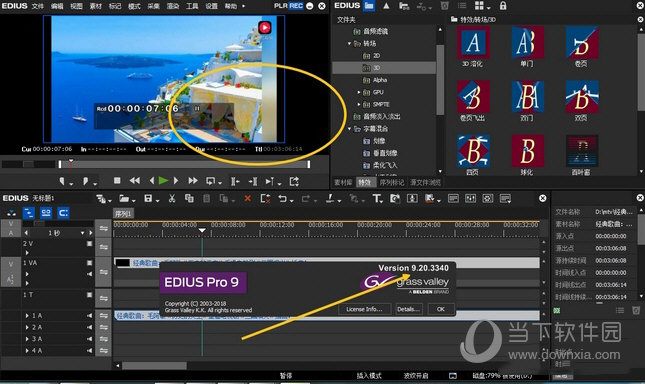The image size is (645, 384).
Task: Click the Cut scissors icon in timeline toolbar
Action: [172, 199]
